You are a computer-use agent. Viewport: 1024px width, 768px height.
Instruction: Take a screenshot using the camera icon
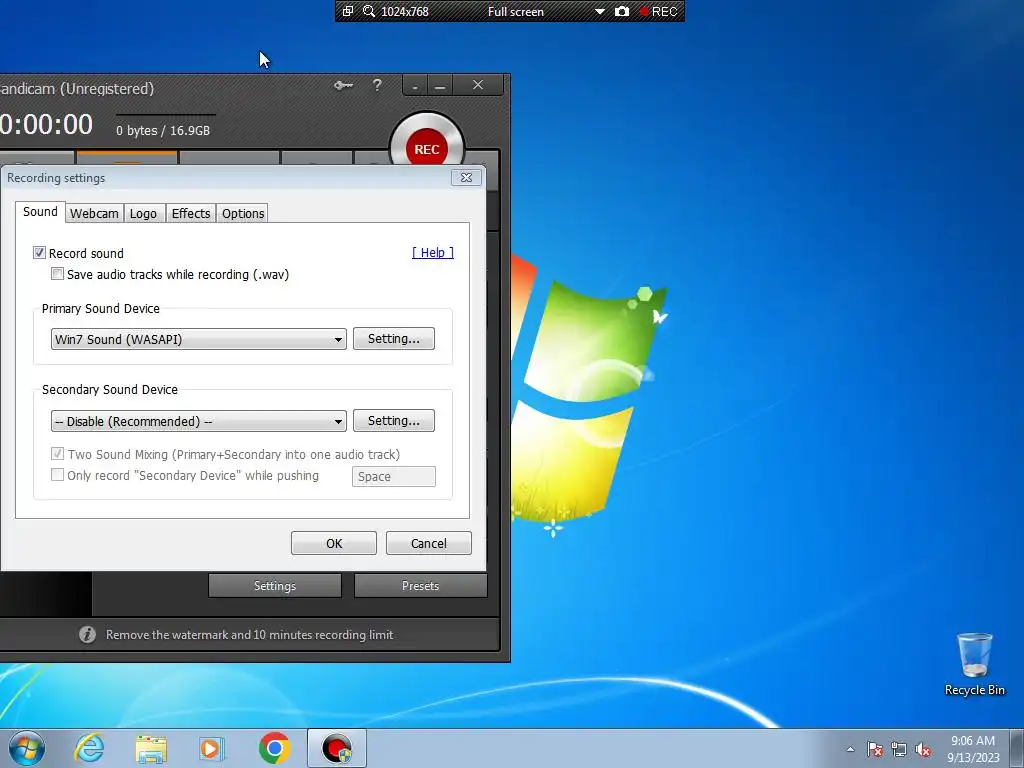(x=622, y=11)
